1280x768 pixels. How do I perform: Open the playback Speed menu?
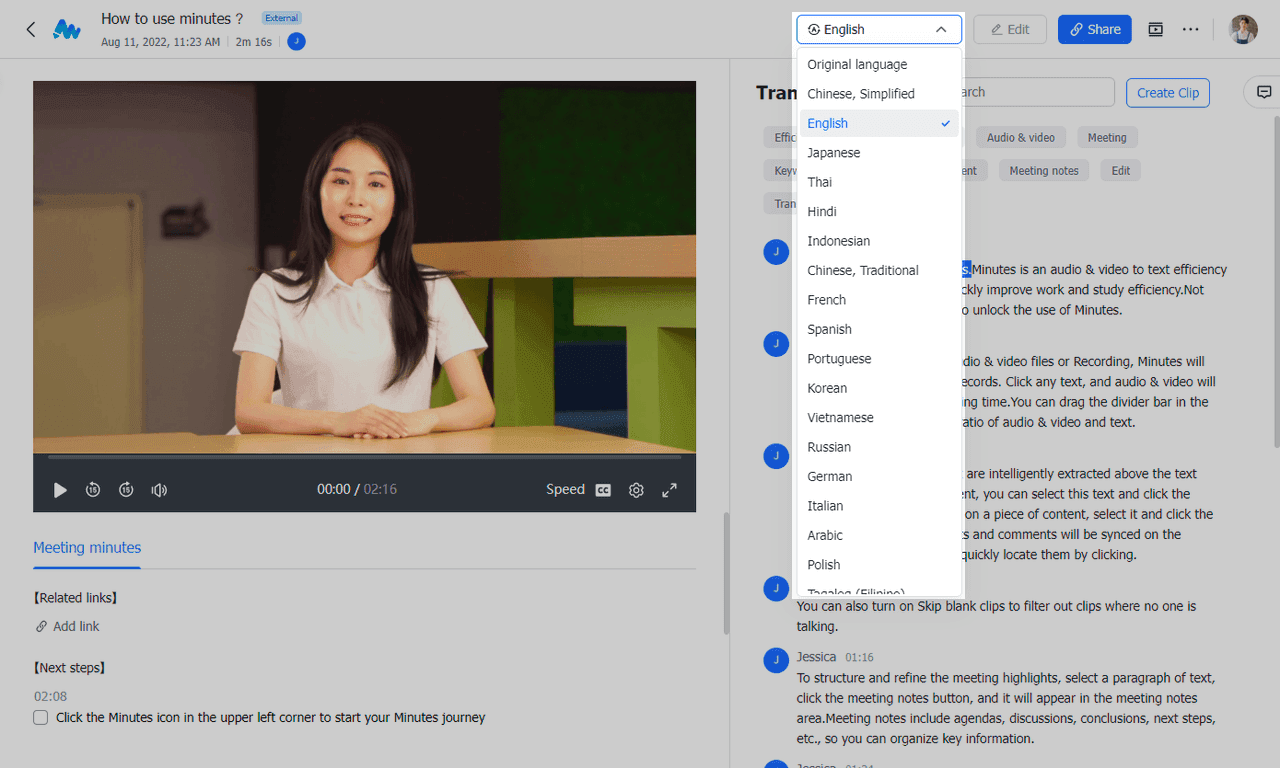tap(565, 490)
